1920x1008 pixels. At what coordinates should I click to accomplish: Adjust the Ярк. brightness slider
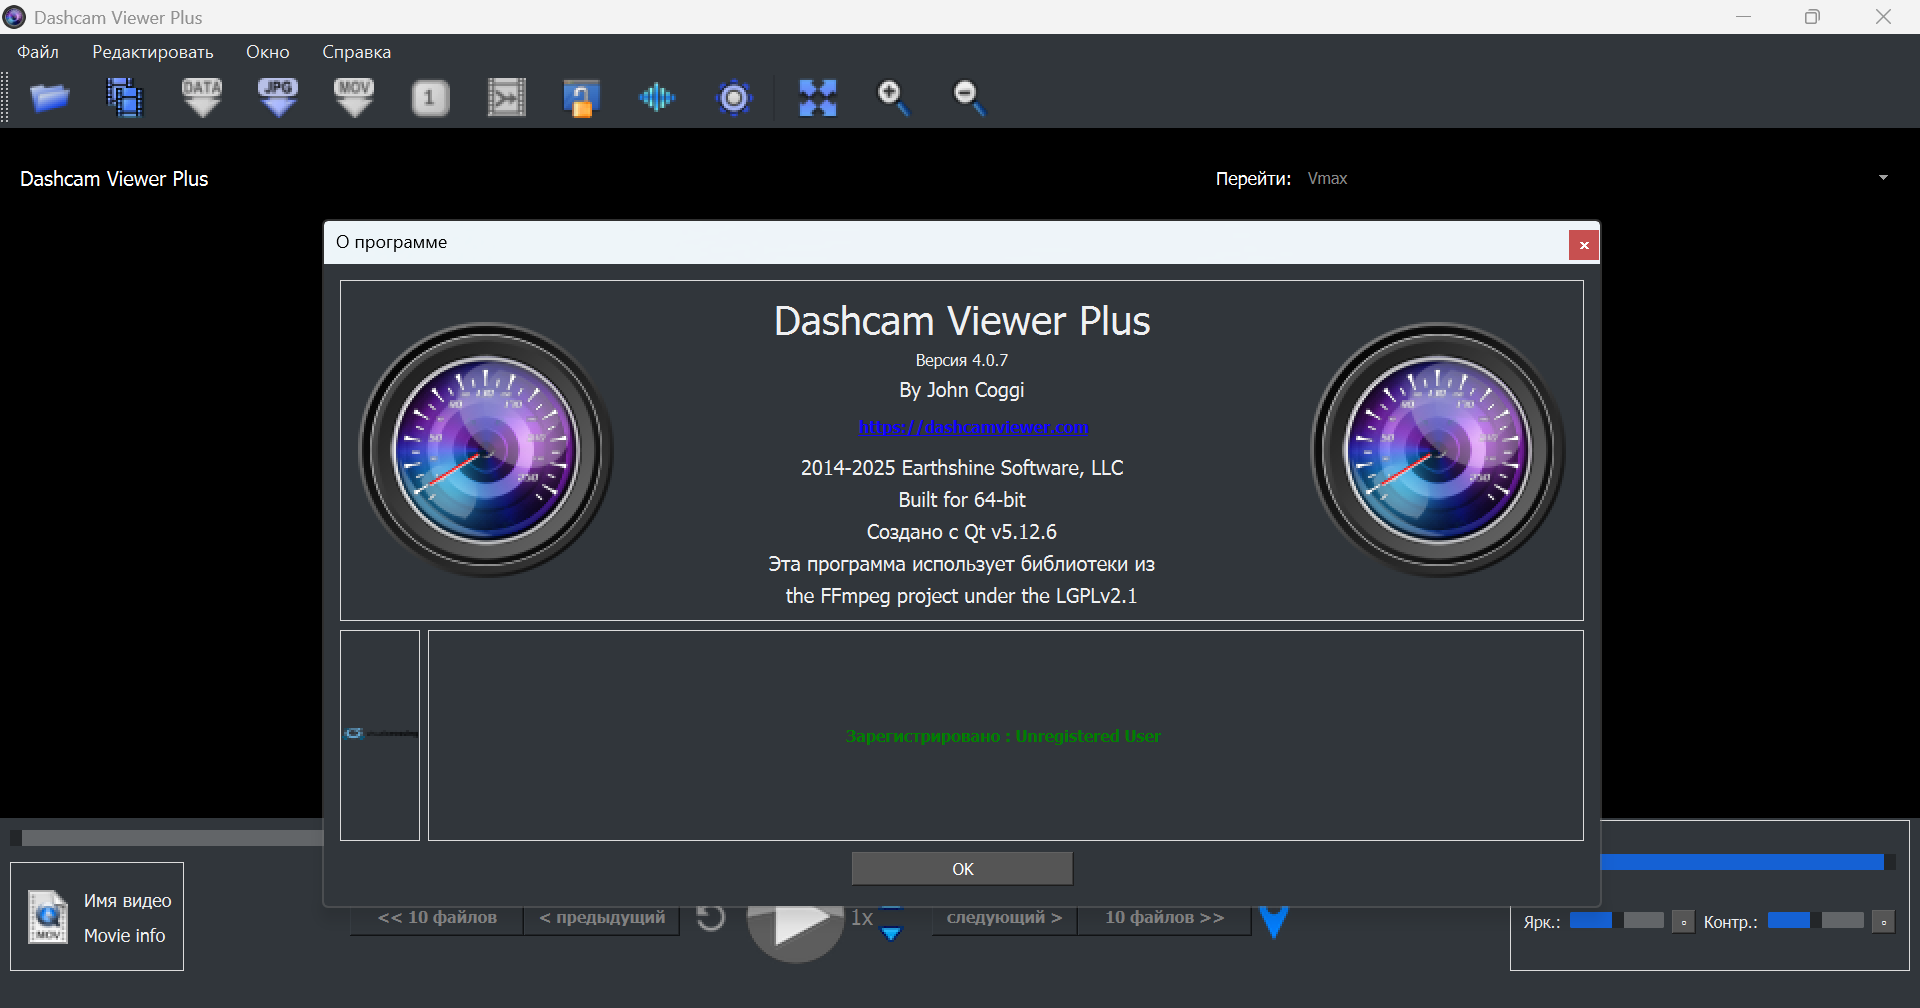[x=1616, y=921]
